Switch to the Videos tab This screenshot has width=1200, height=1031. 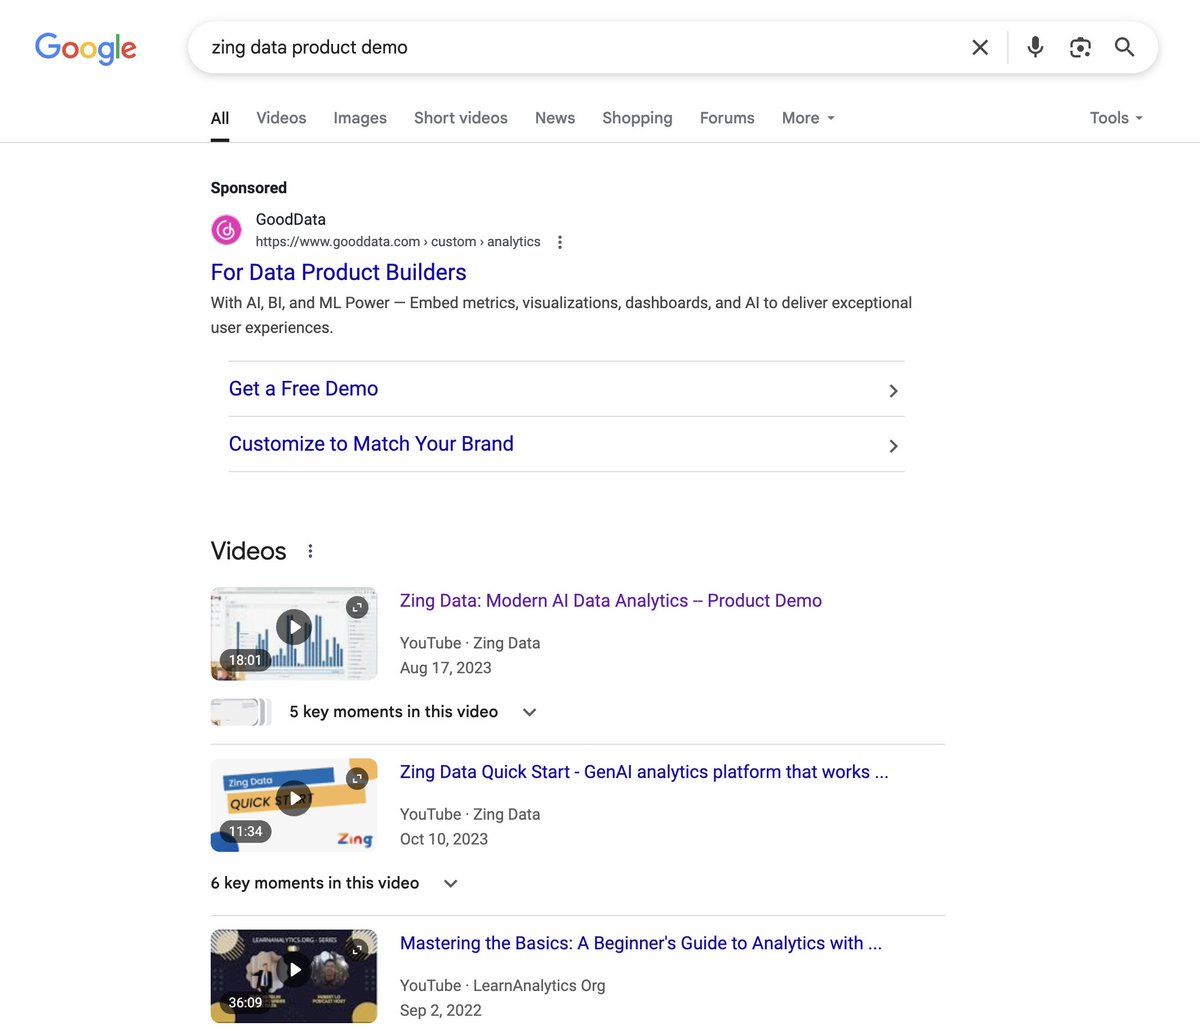tap(281, 118)
